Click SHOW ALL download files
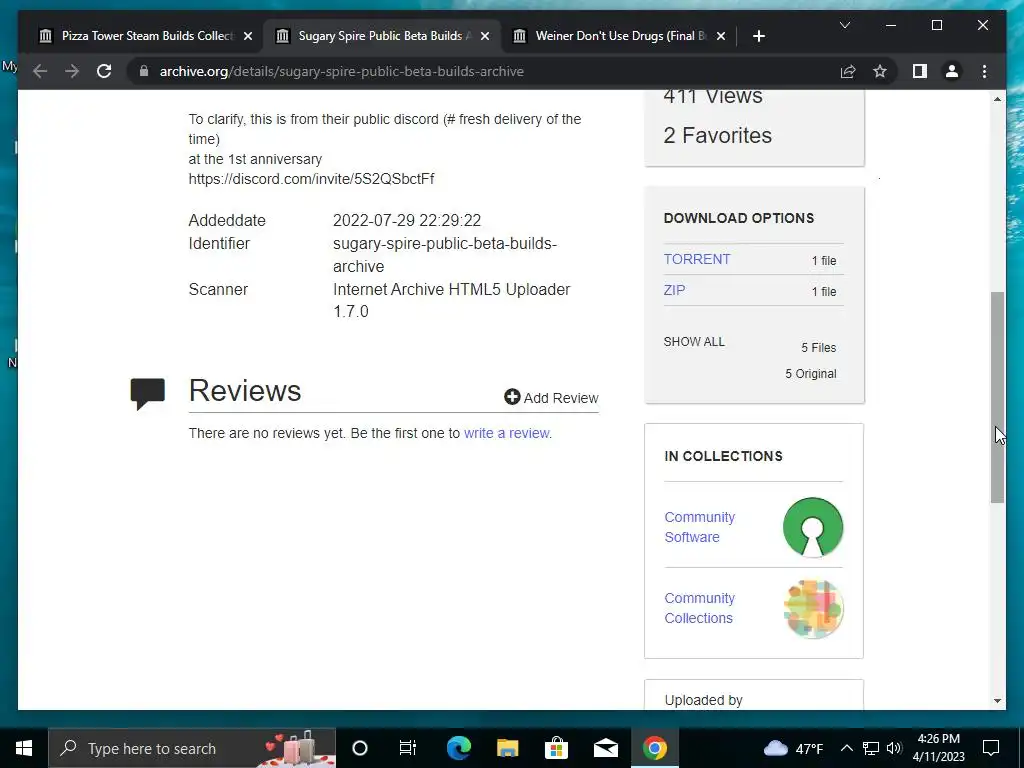 (694, 342)
